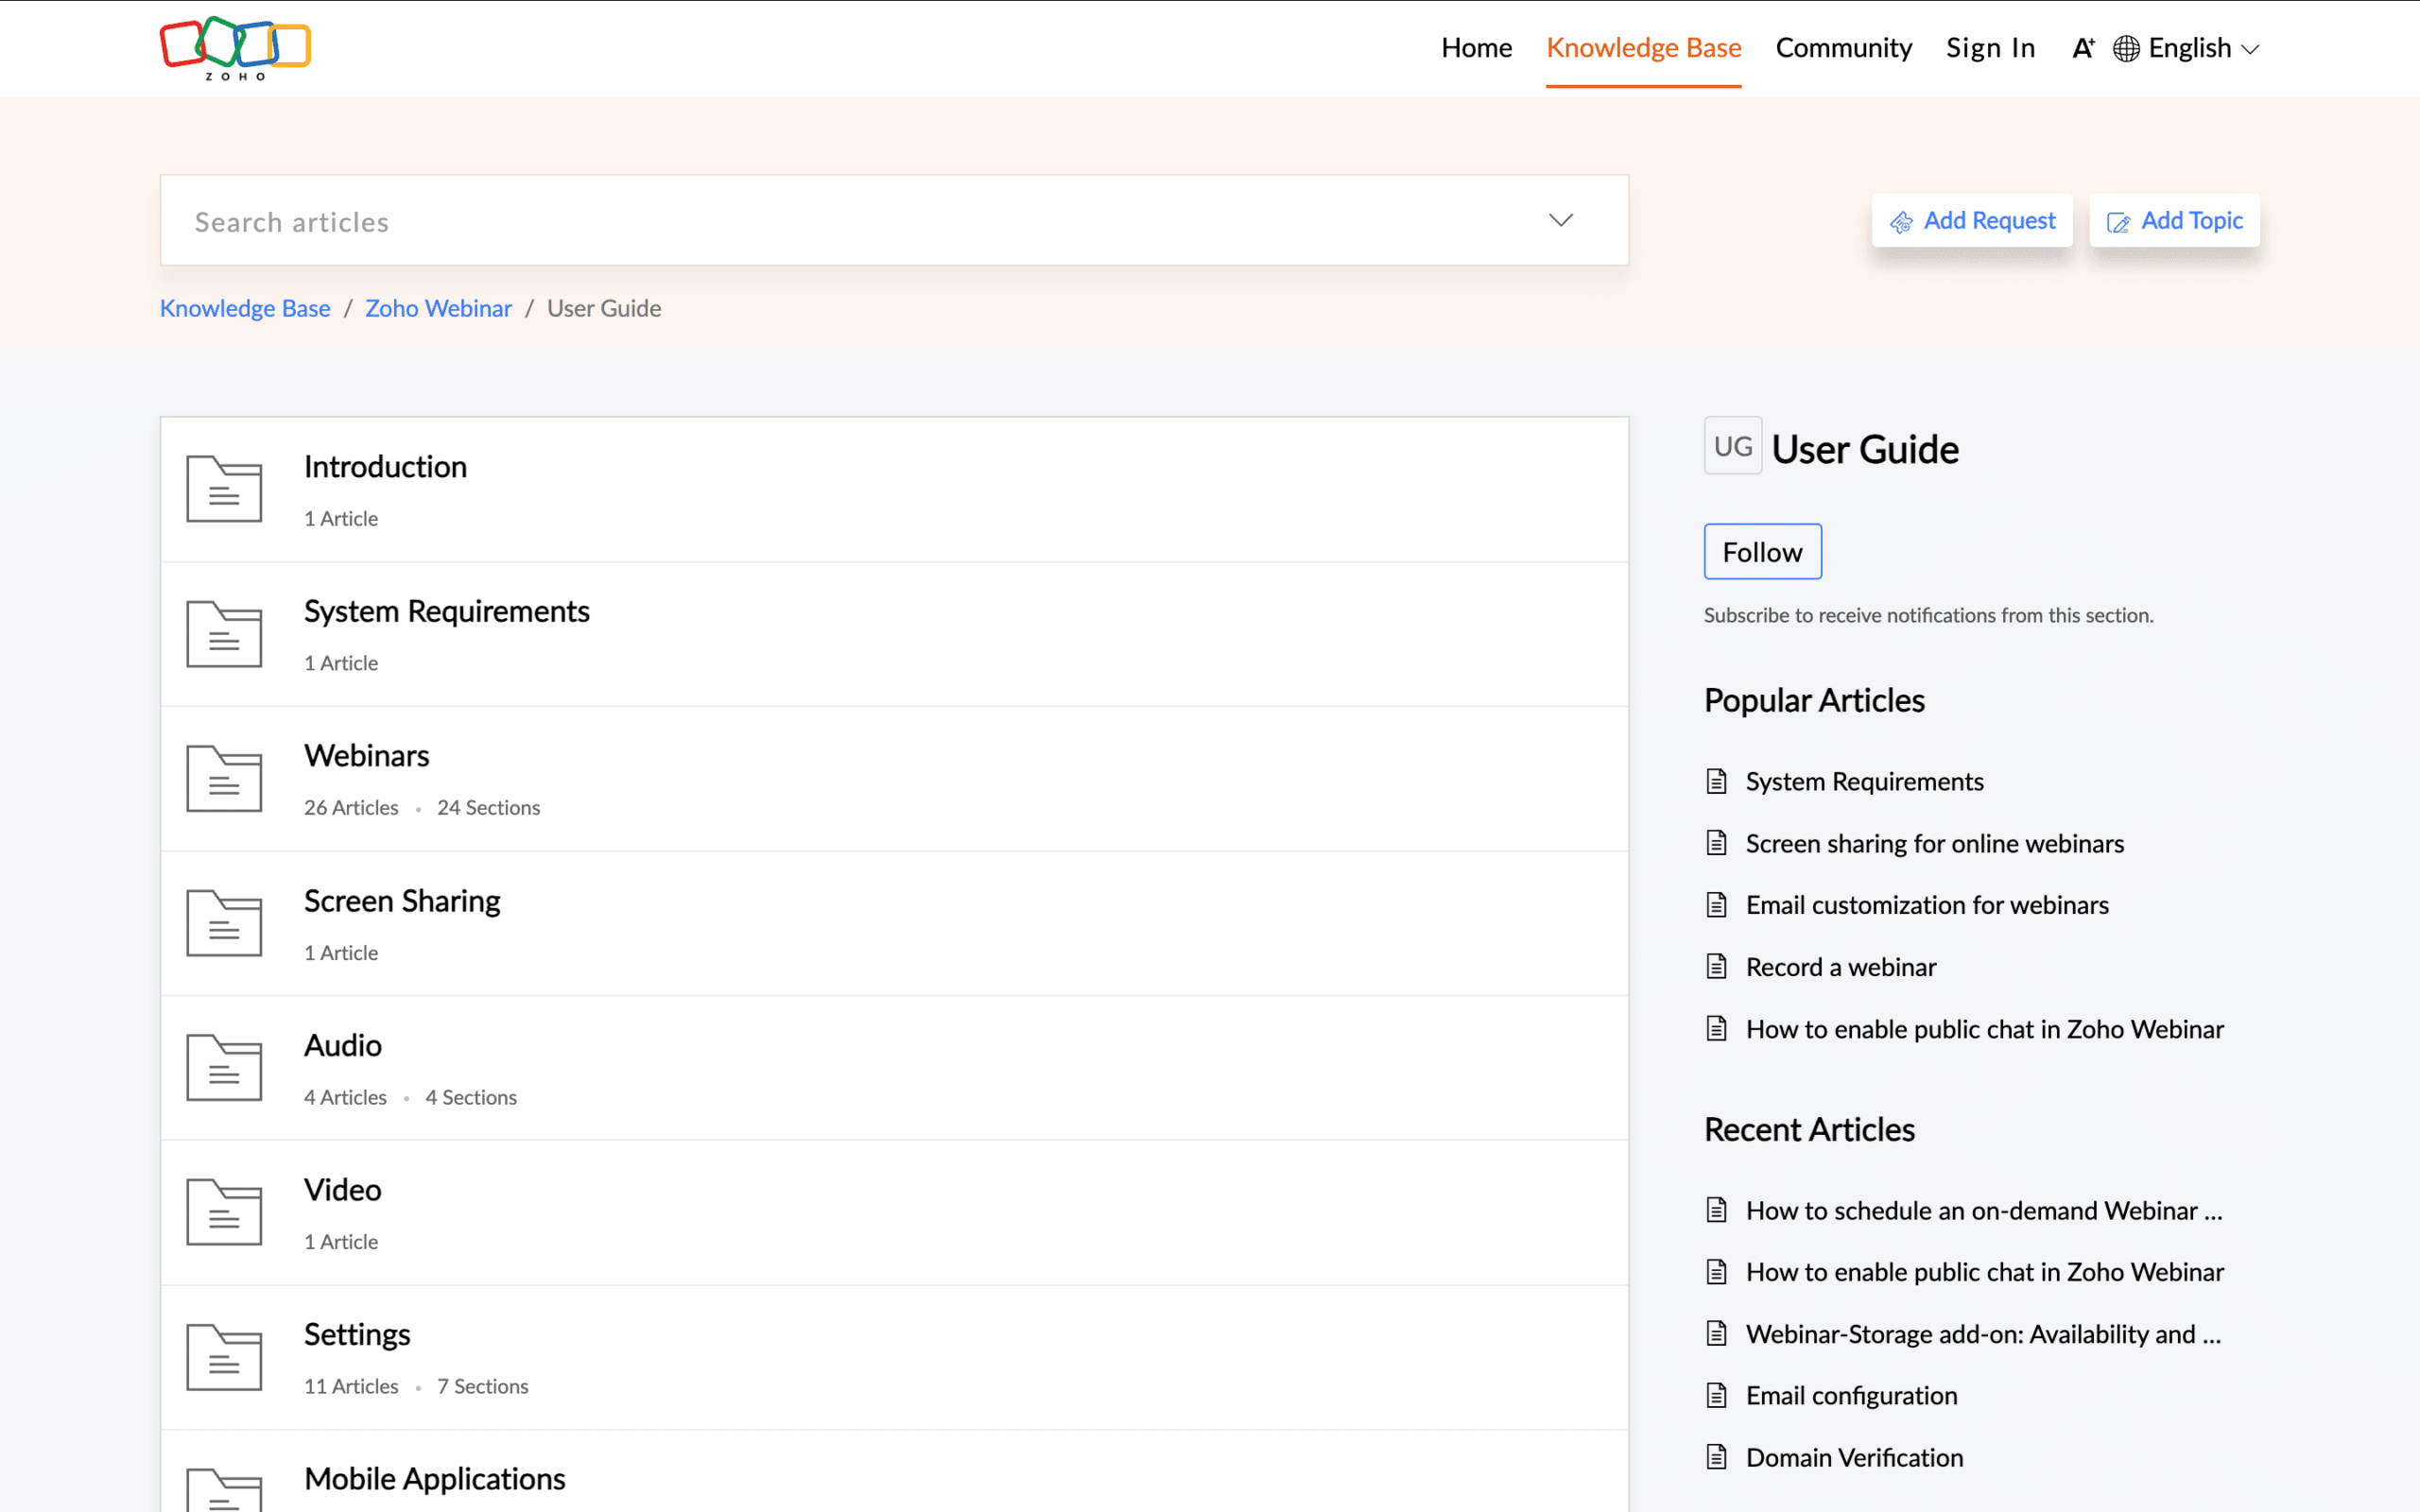Viewport: 2420px width, 1512px height.
Task: Open the Screen sharing for online webinars article
Action: pyautogui.click(x=1934, y=843)
